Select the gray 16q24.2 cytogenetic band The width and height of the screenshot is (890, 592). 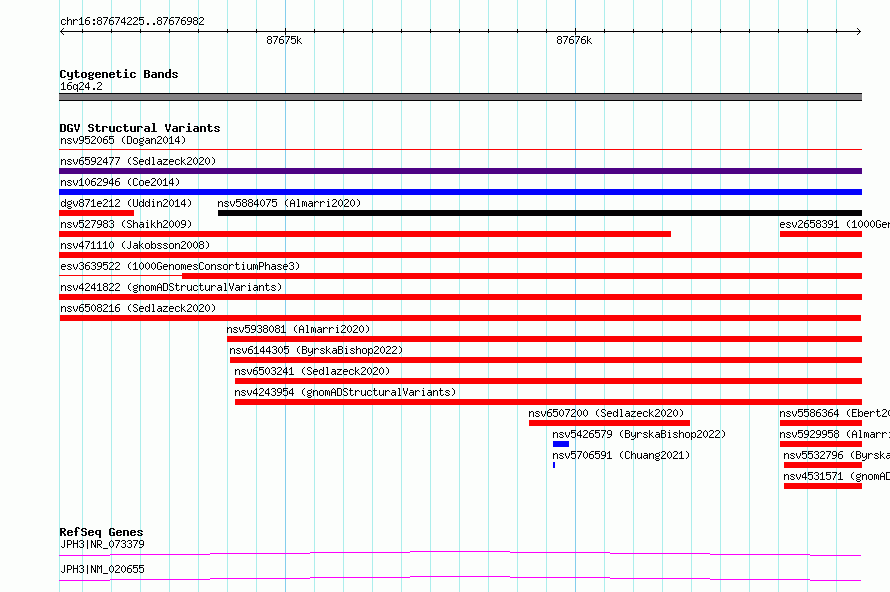pyautogui.click(x=460, y=97)
